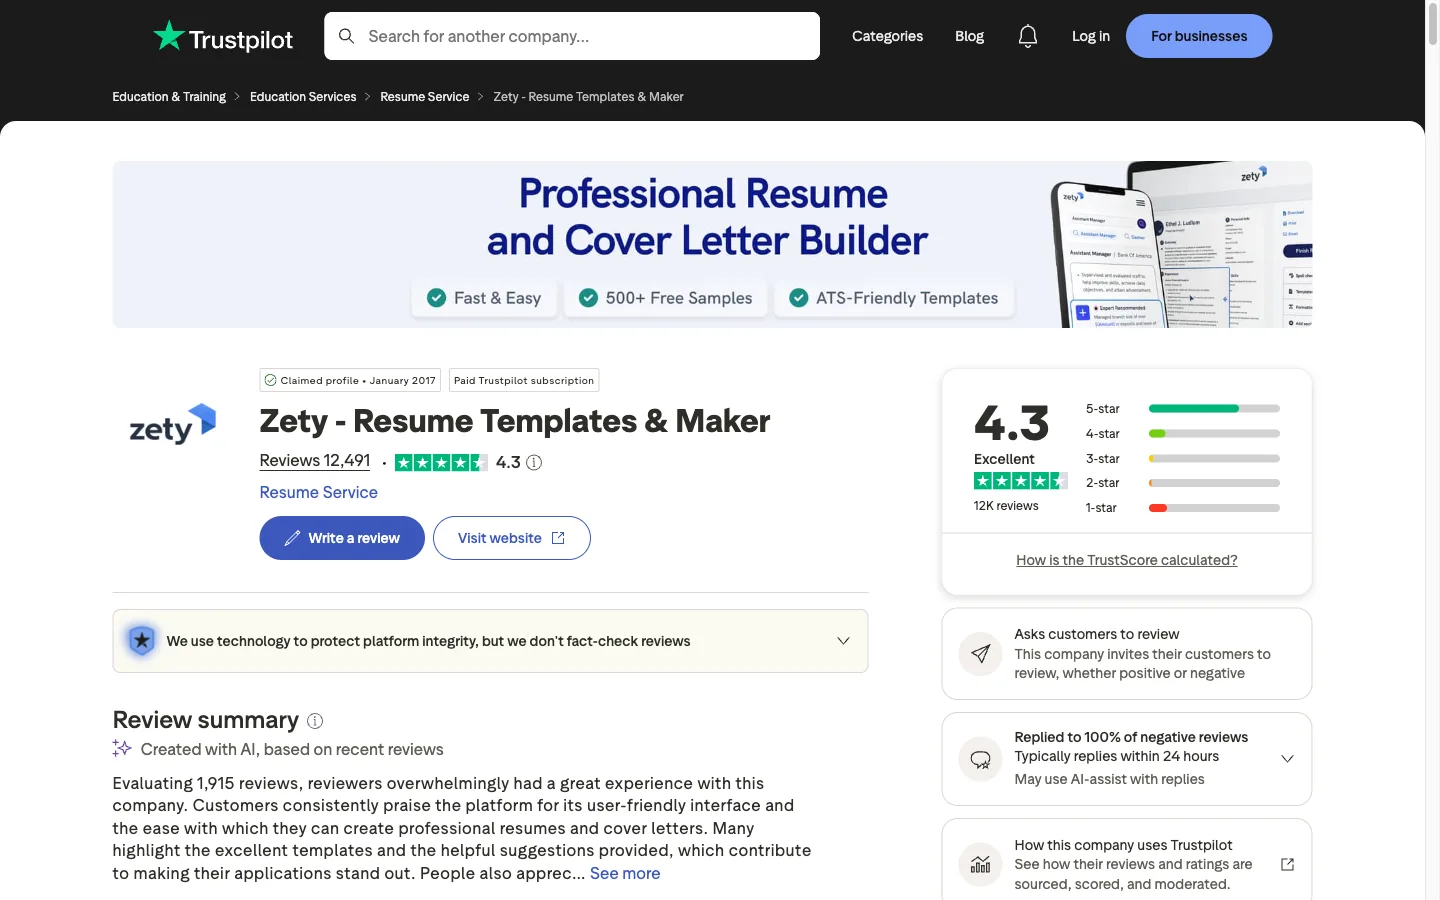Filter by 3-star rating bar
Viewport: 1440px width, 900px height.
click(1183, 459)
